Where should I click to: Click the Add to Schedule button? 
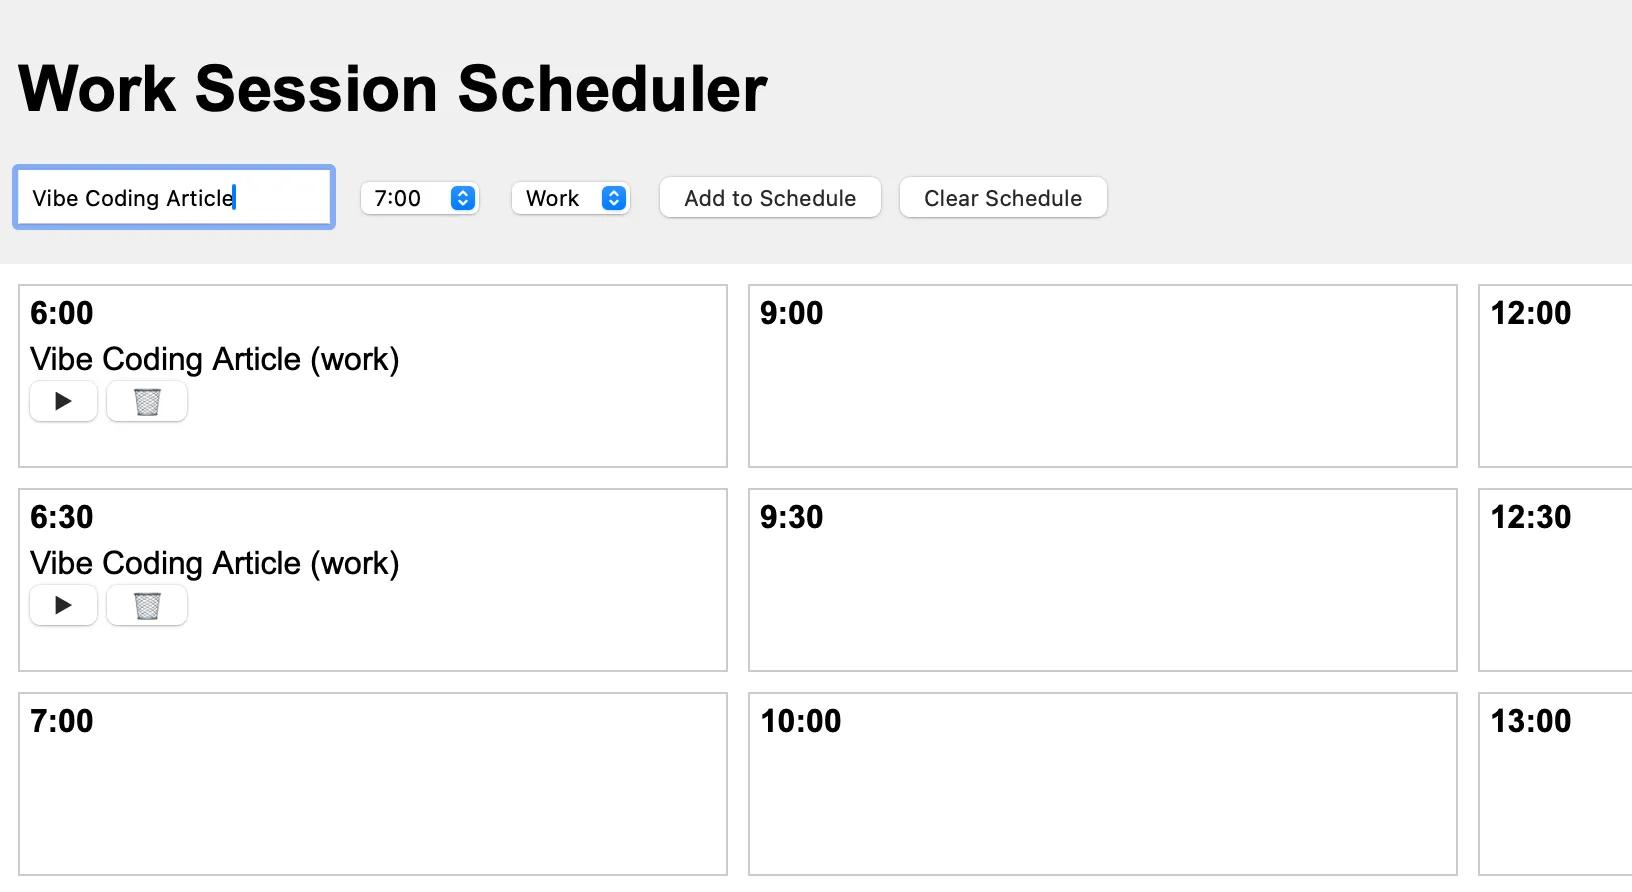770,198
